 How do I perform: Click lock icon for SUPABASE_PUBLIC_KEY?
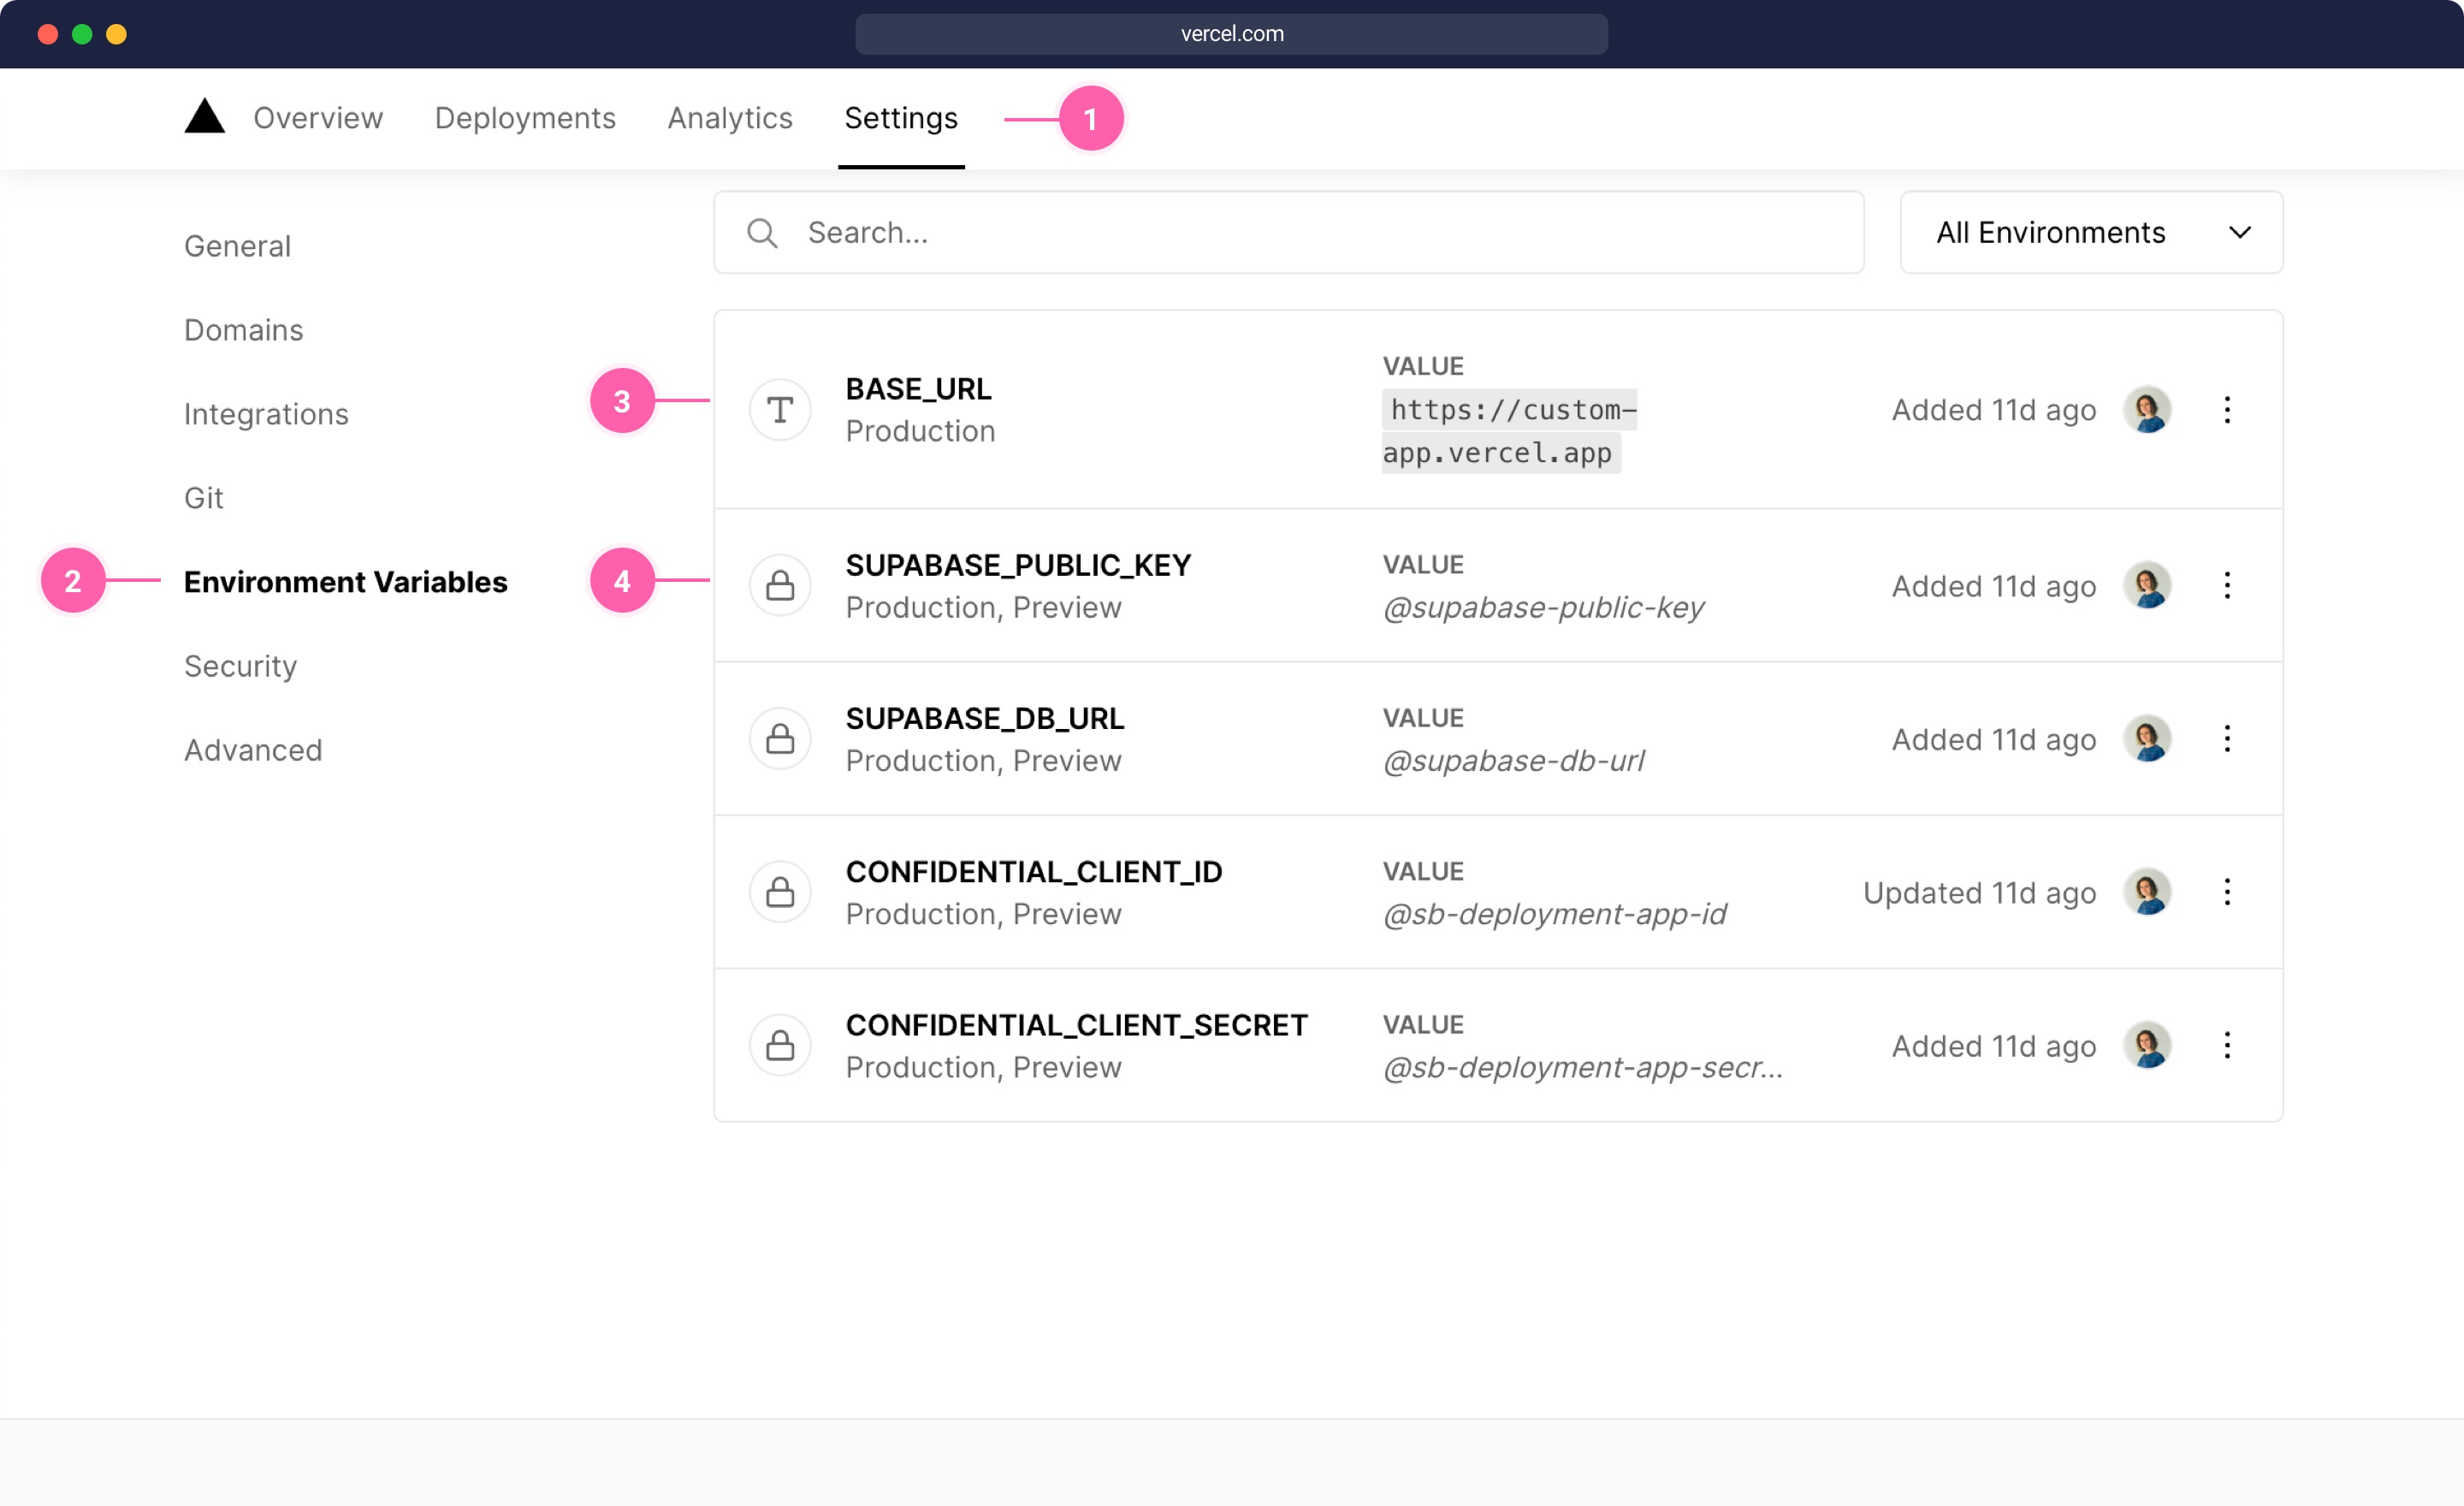coord(780,586)
